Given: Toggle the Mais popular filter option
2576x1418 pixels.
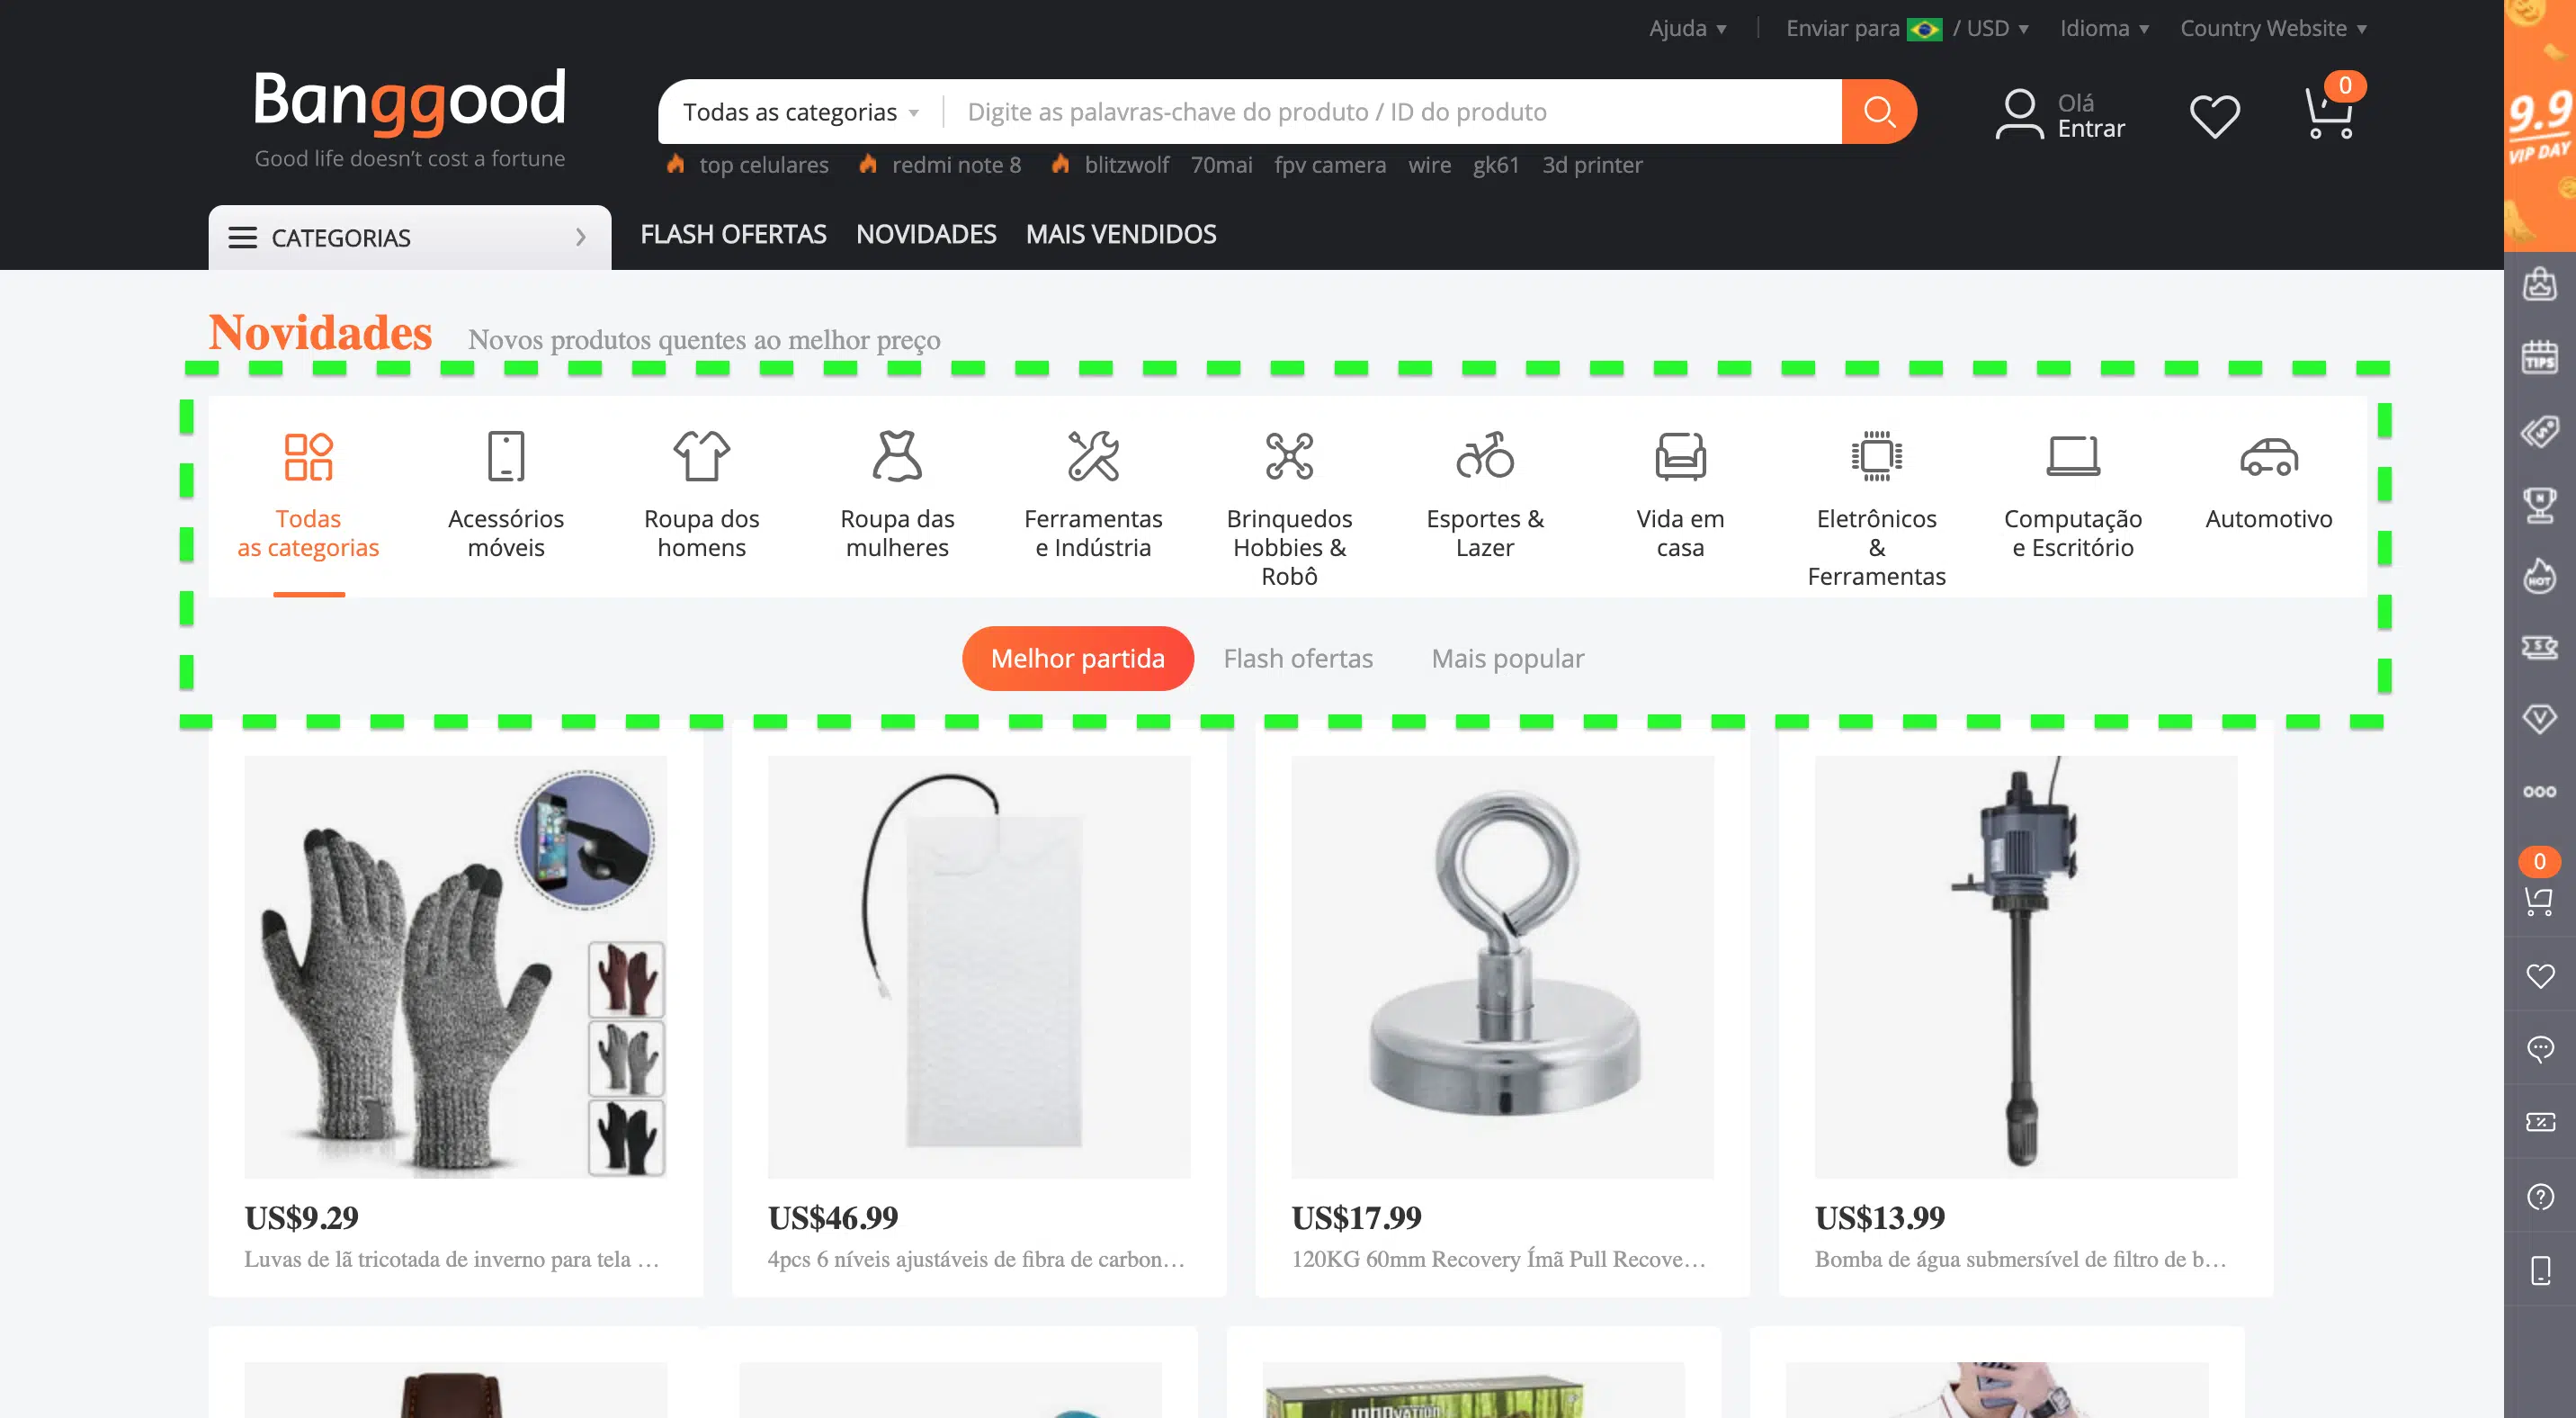Looking at the screenshot, I should 1507,657.
